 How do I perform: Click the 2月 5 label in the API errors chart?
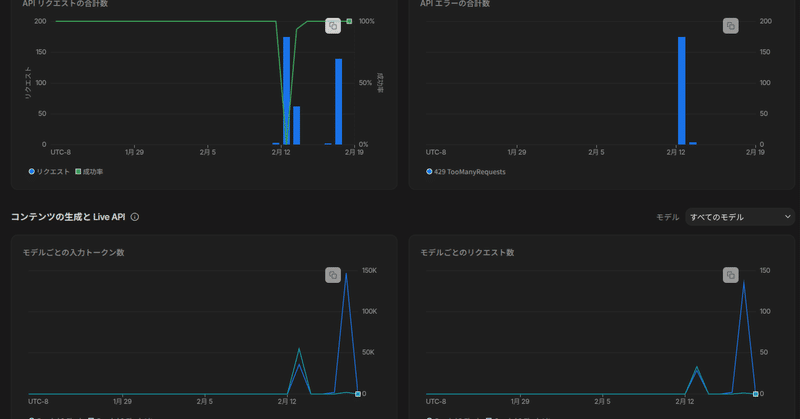[596, 152]
